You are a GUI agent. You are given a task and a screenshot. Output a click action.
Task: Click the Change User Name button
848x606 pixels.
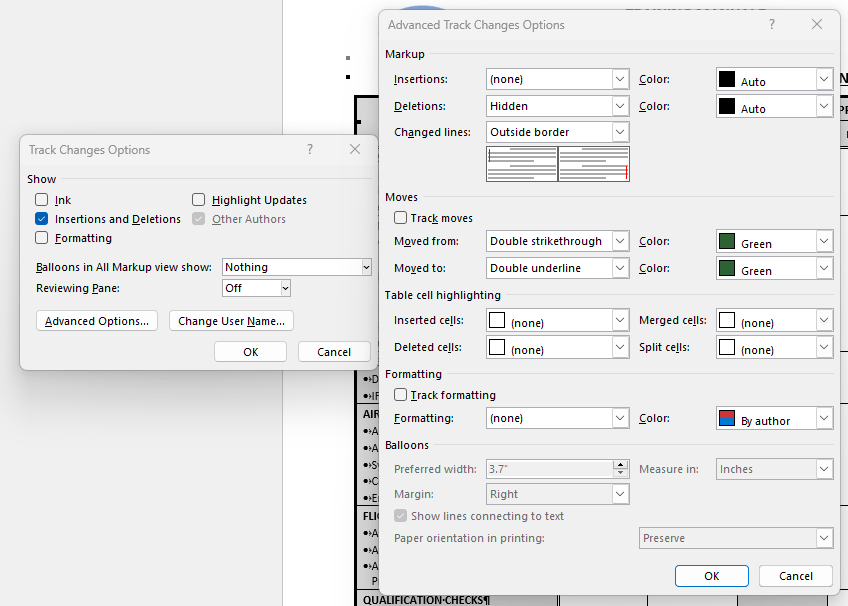[x=231, y=321]
